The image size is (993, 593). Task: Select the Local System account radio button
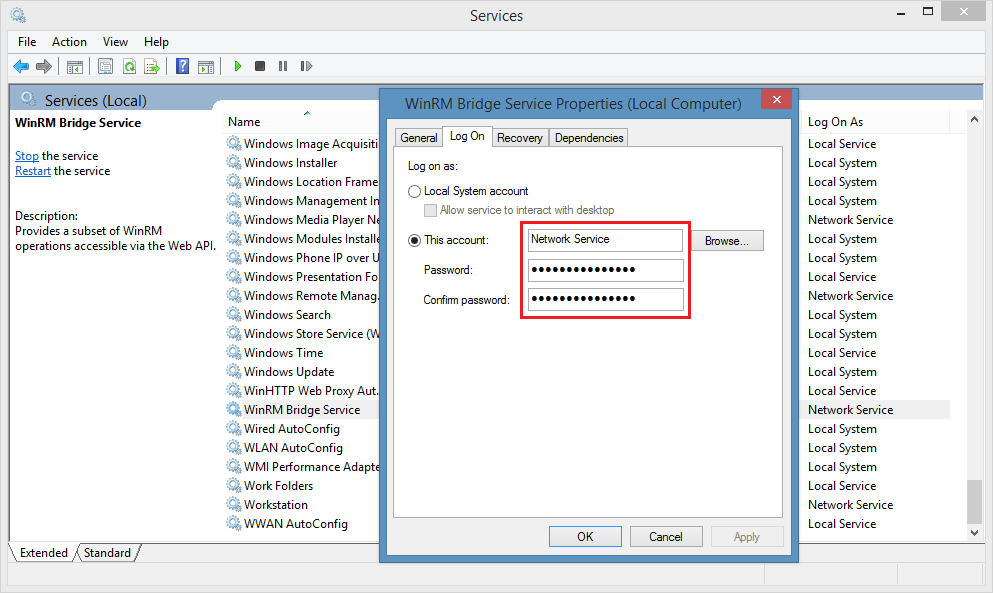[414, 191]
